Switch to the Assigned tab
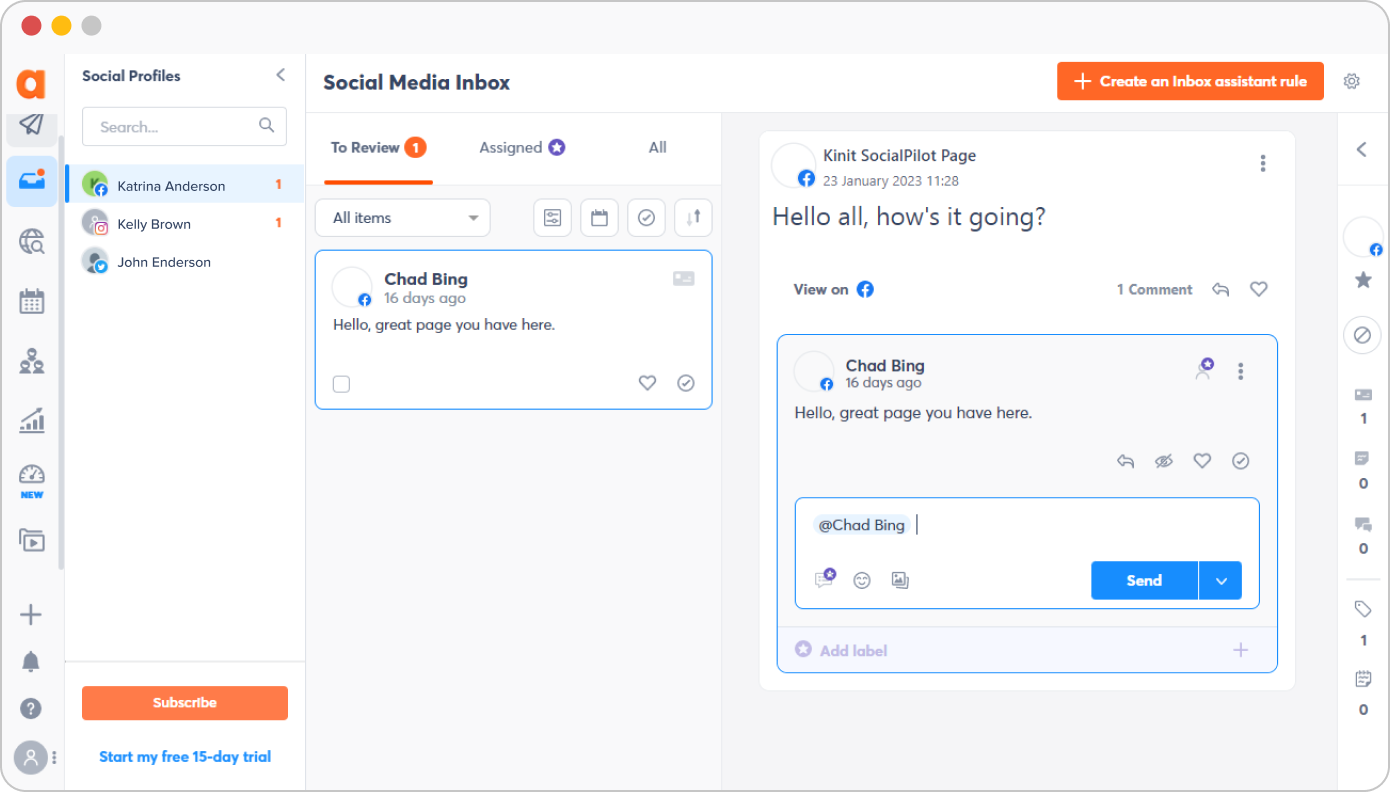Viewport: 1390px width, 792px height. point(521,148)
